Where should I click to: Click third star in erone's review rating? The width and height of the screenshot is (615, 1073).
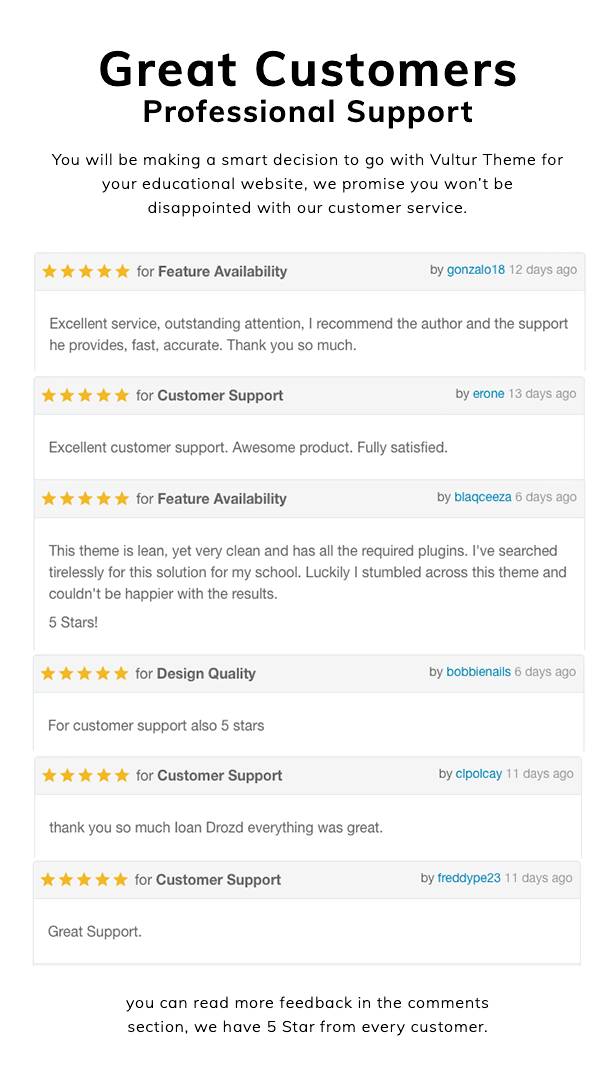[x=86, y=395]
